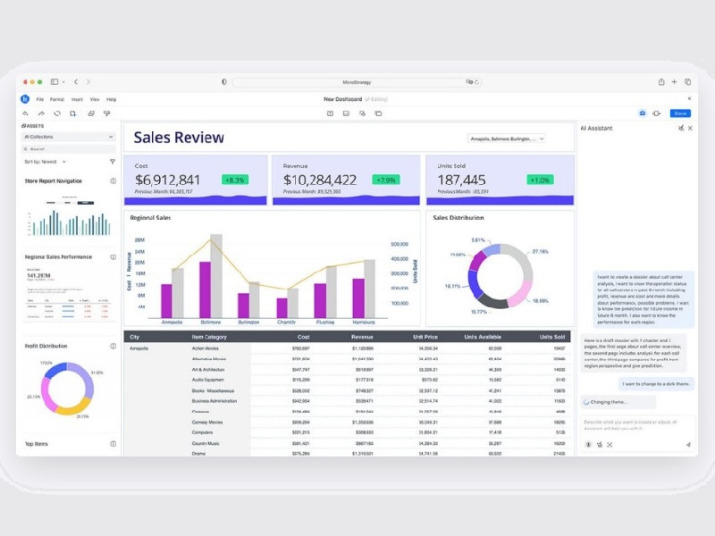Open the All Collections dropdown
Viewport: 715px width, 536px height.
69,136
